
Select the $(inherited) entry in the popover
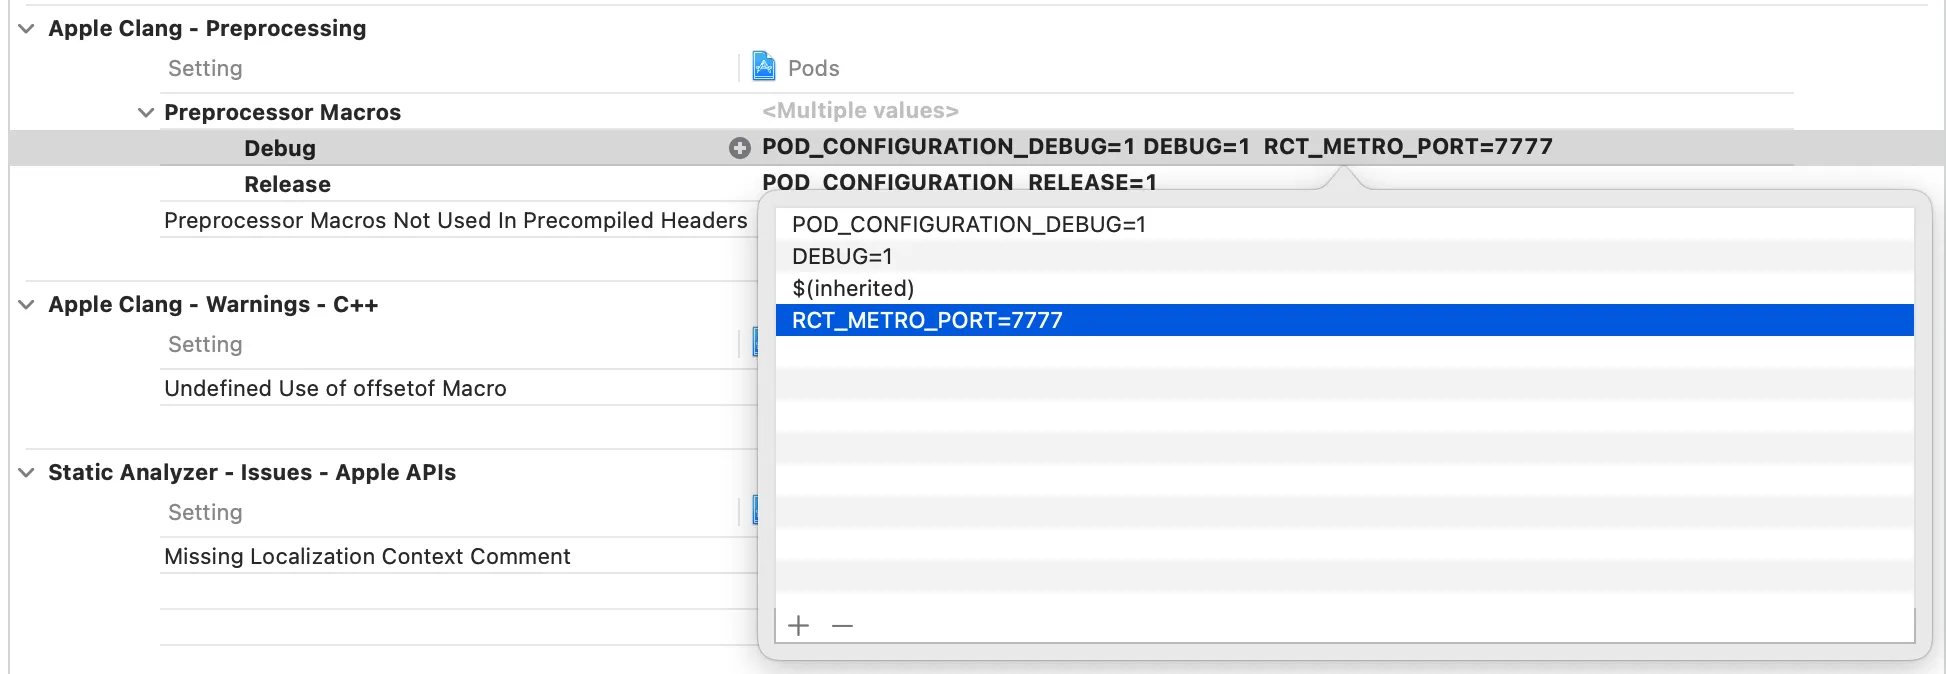tap(853, 288)
